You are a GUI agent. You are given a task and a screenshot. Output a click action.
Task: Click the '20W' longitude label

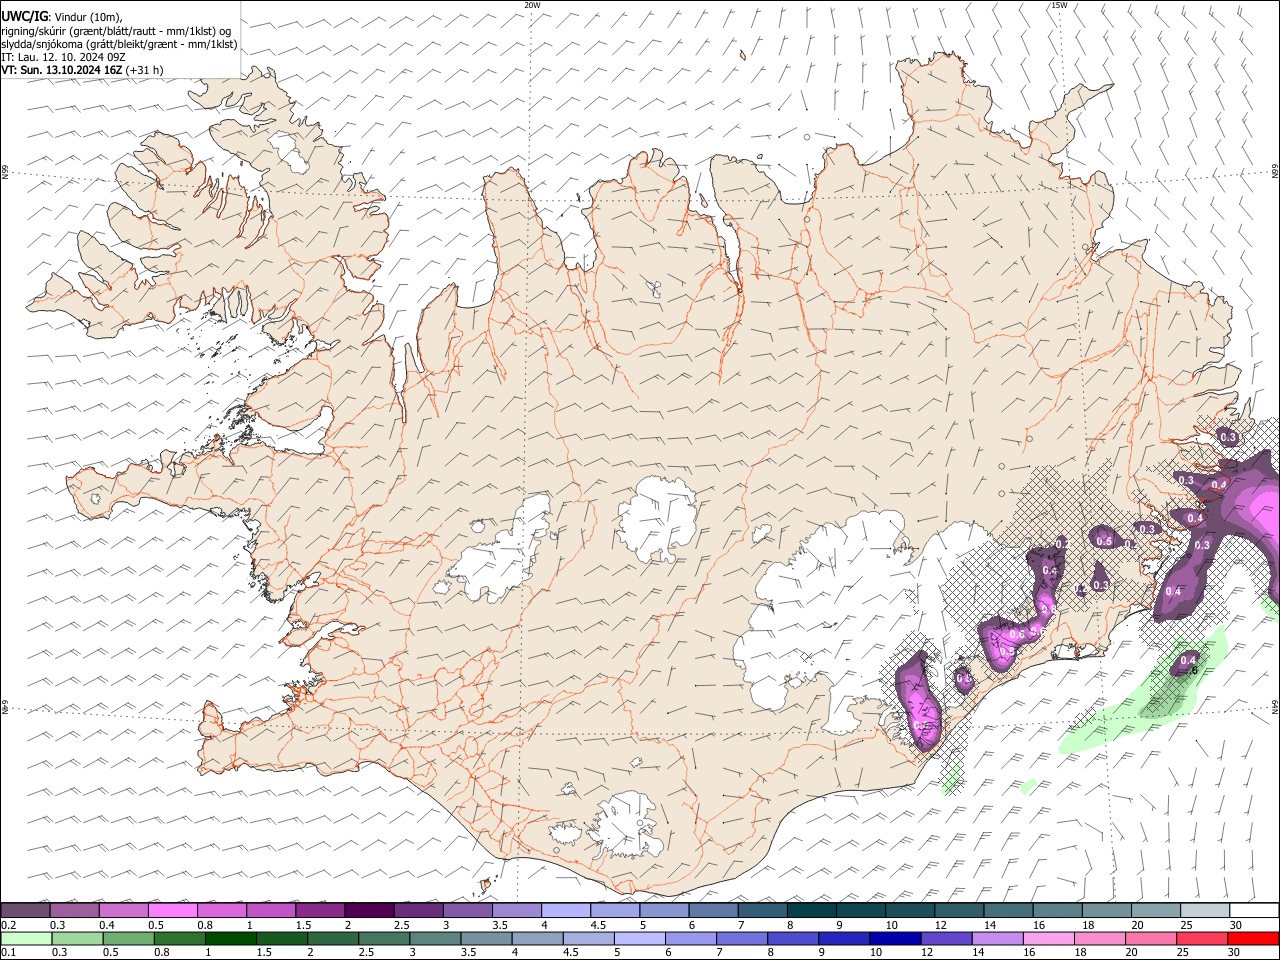[x=532, y=5]
